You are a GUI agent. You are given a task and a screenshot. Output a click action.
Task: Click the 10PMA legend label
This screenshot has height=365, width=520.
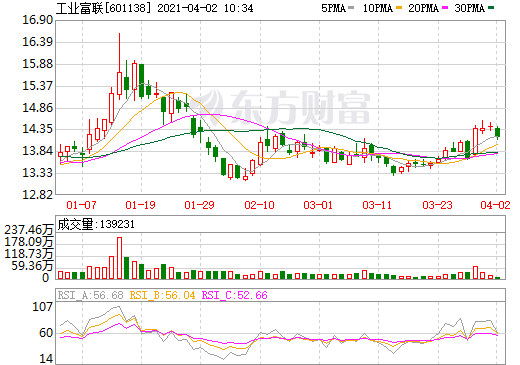[x=378, y=8]
